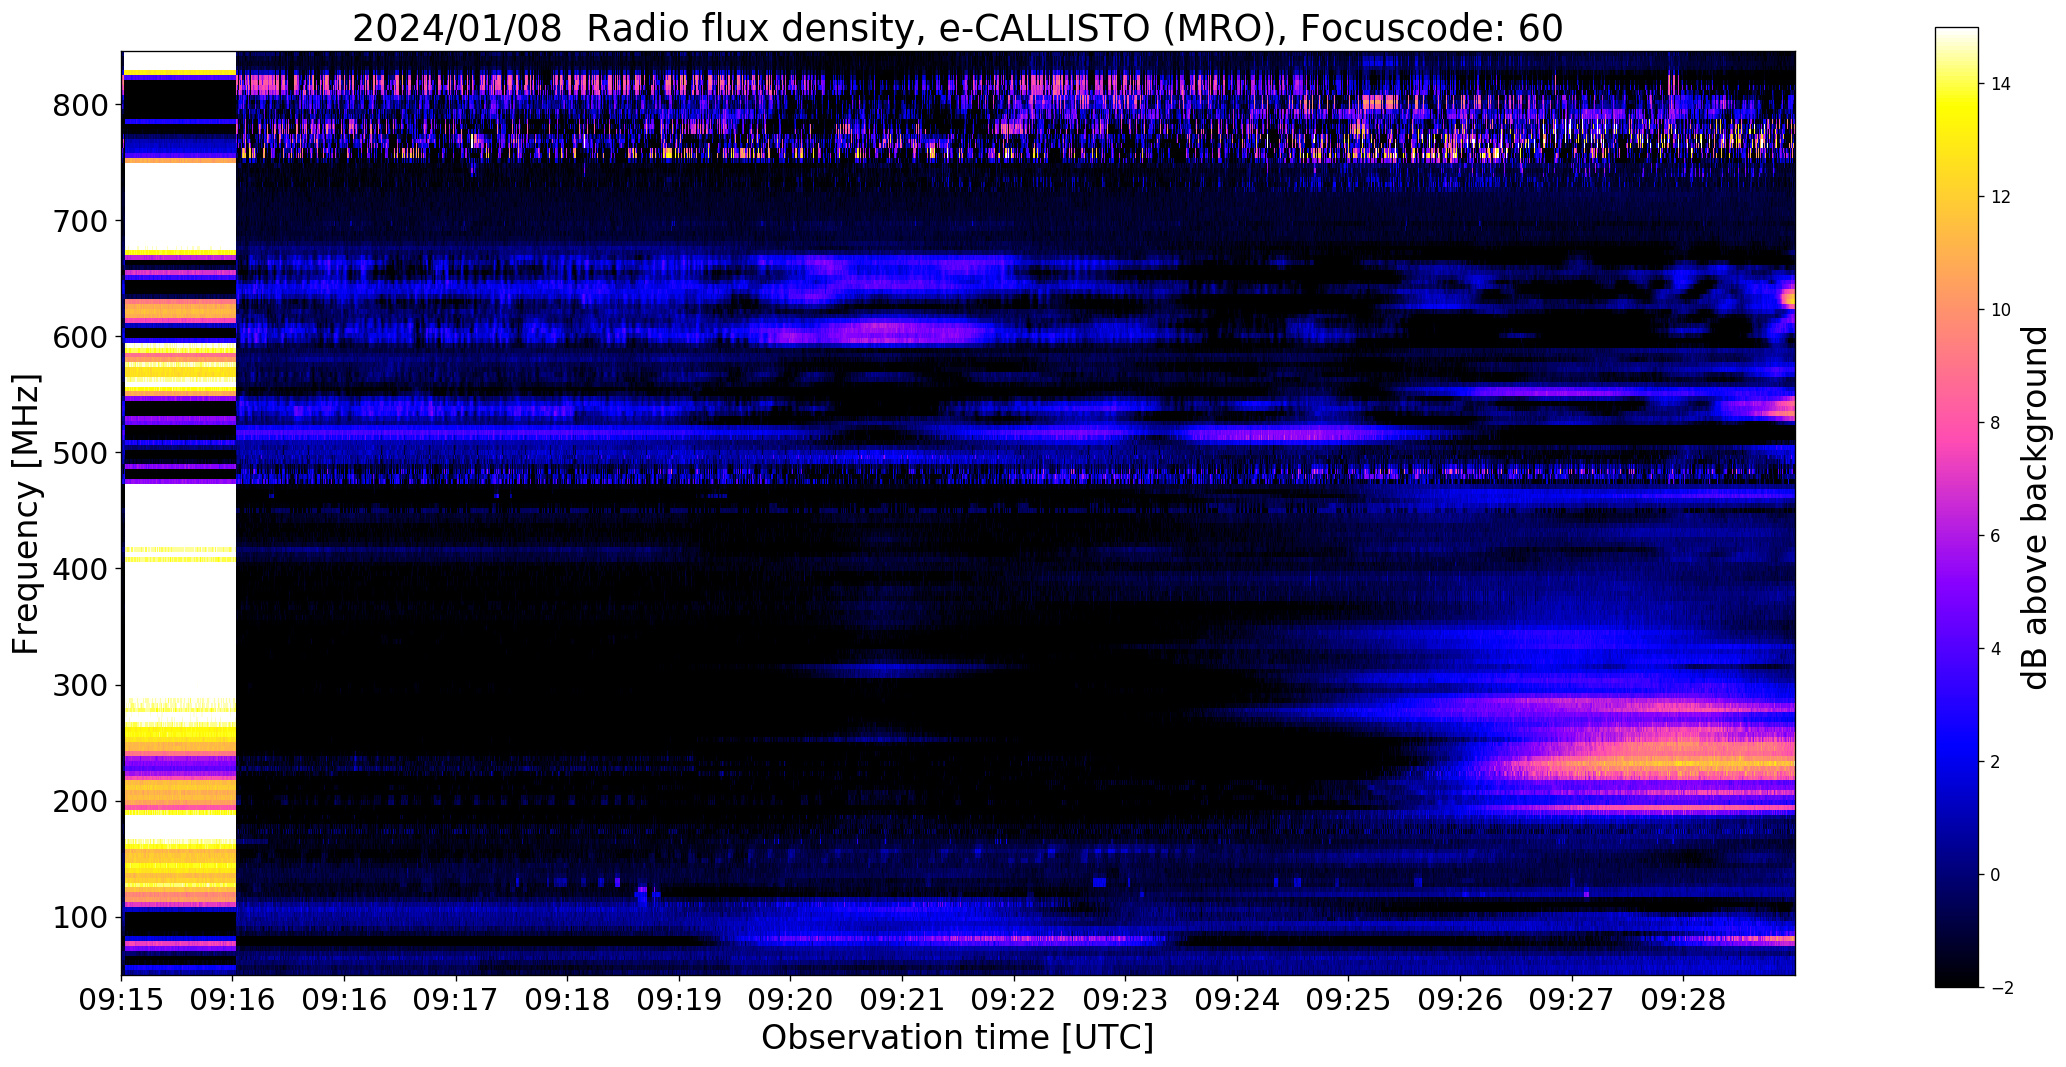
Task: Click the 09:26 time tick label
Action: click(x=1460, y=999)
